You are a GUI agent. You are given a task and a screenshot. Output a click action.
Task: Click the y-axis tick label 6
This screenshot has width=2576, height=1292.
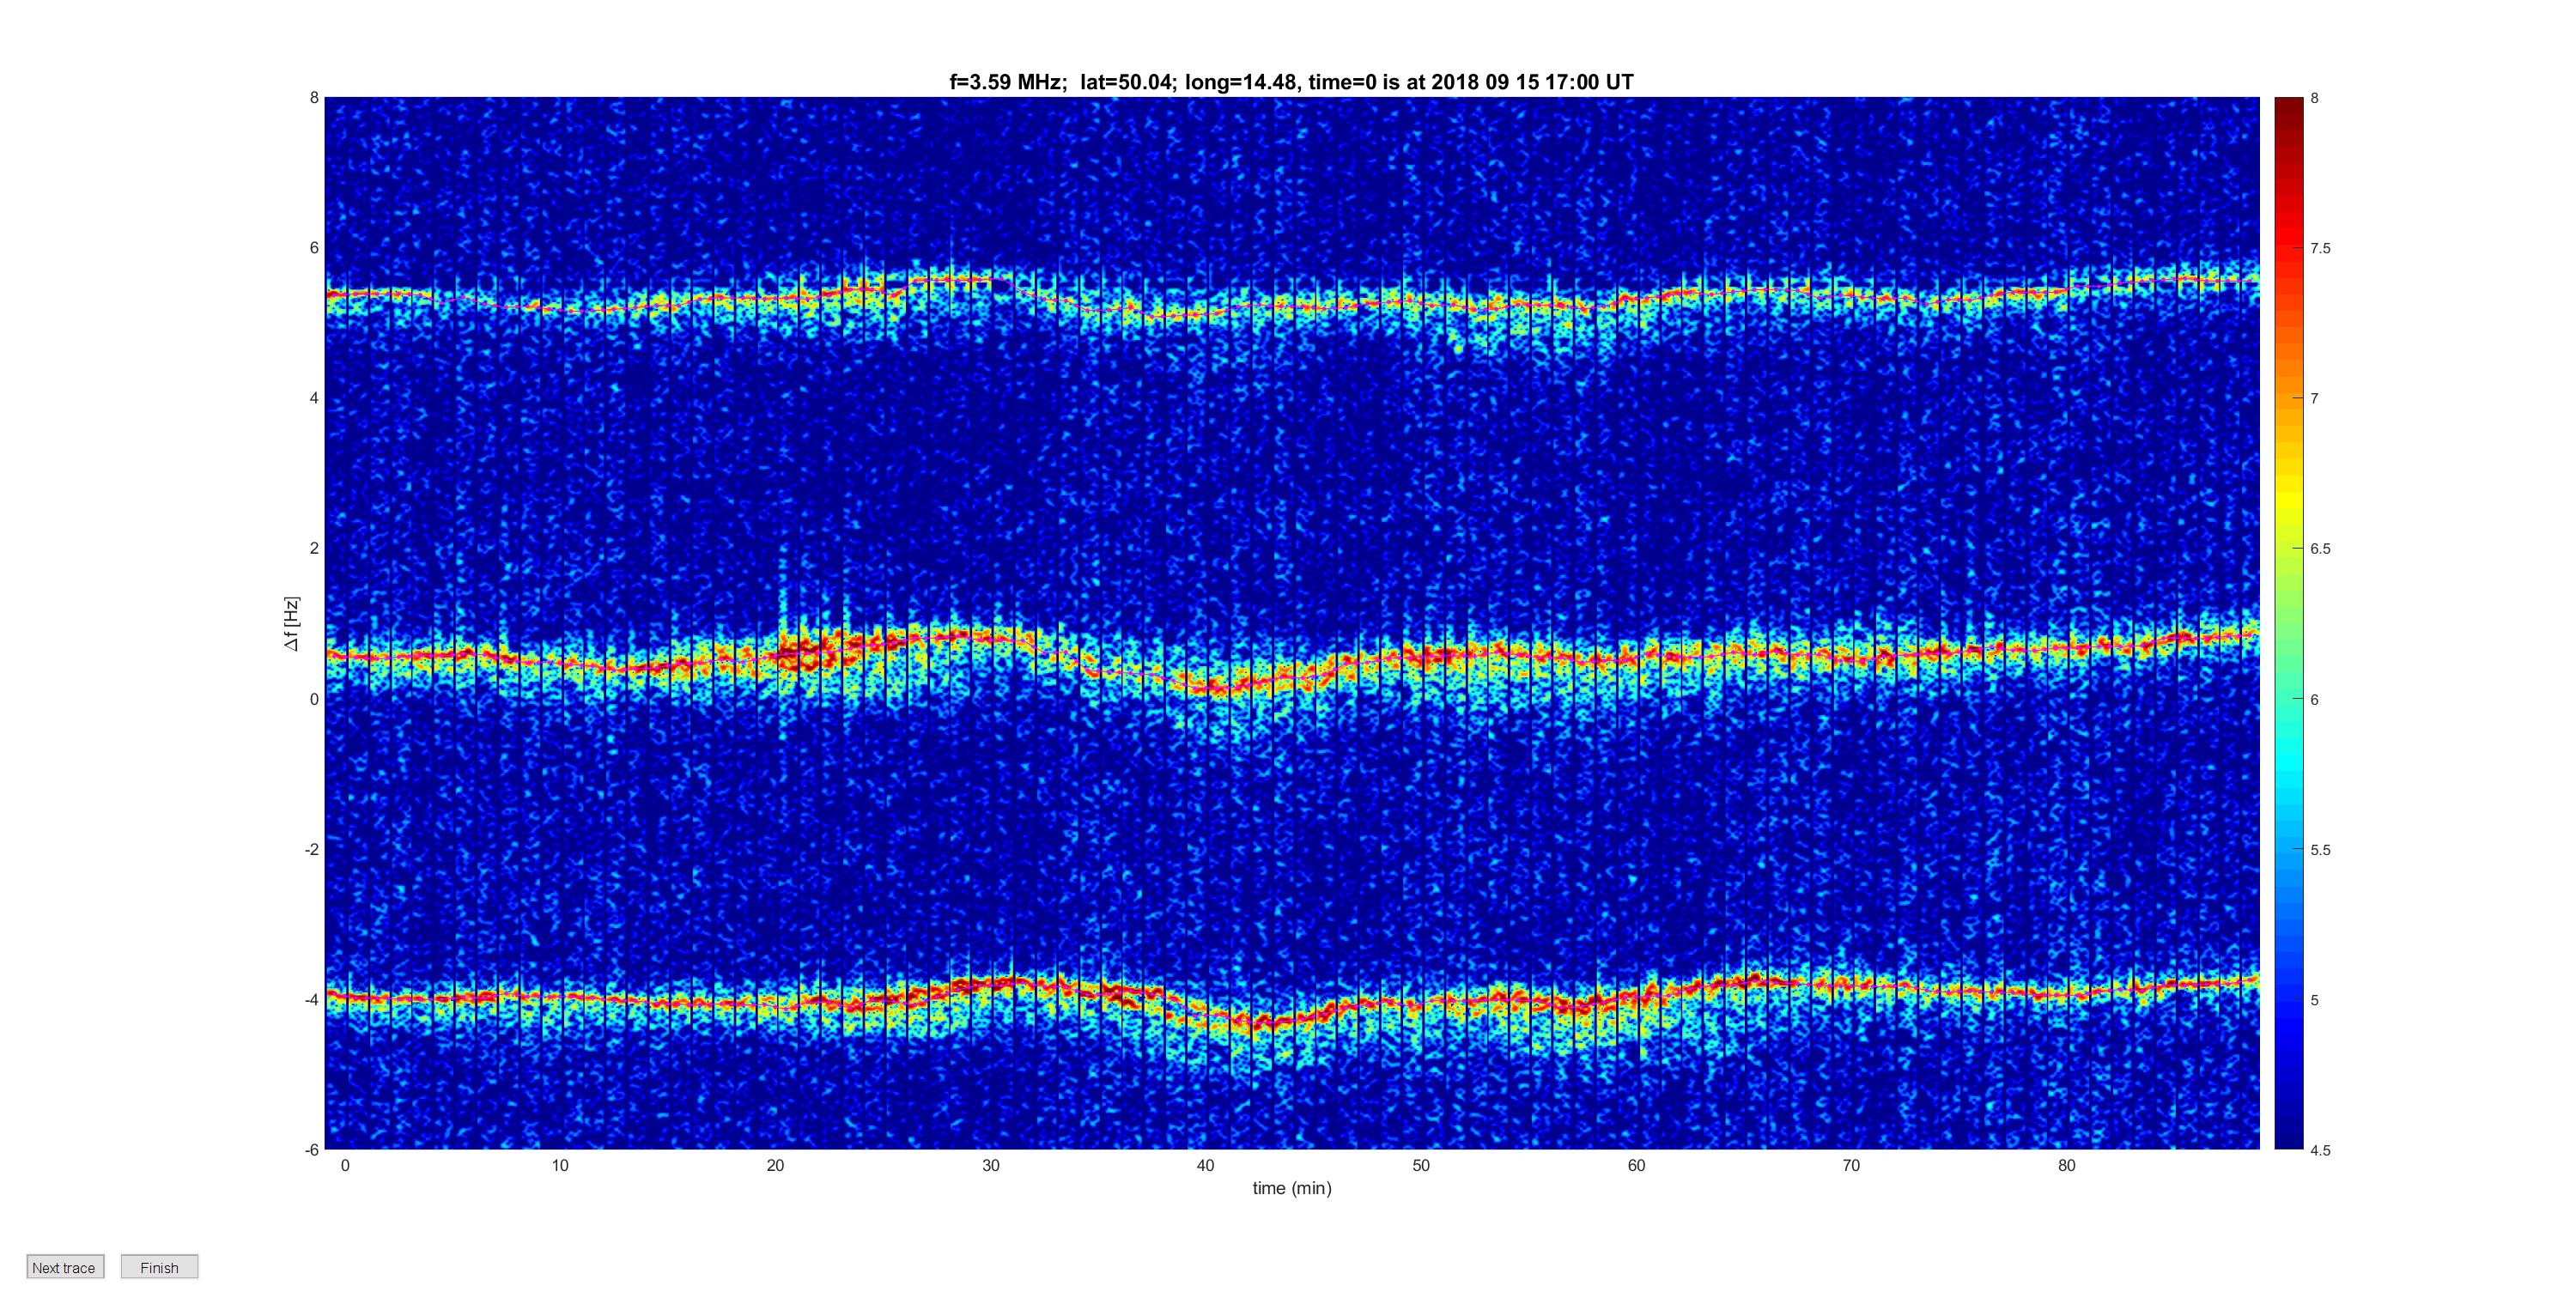(x=314, y=248)
